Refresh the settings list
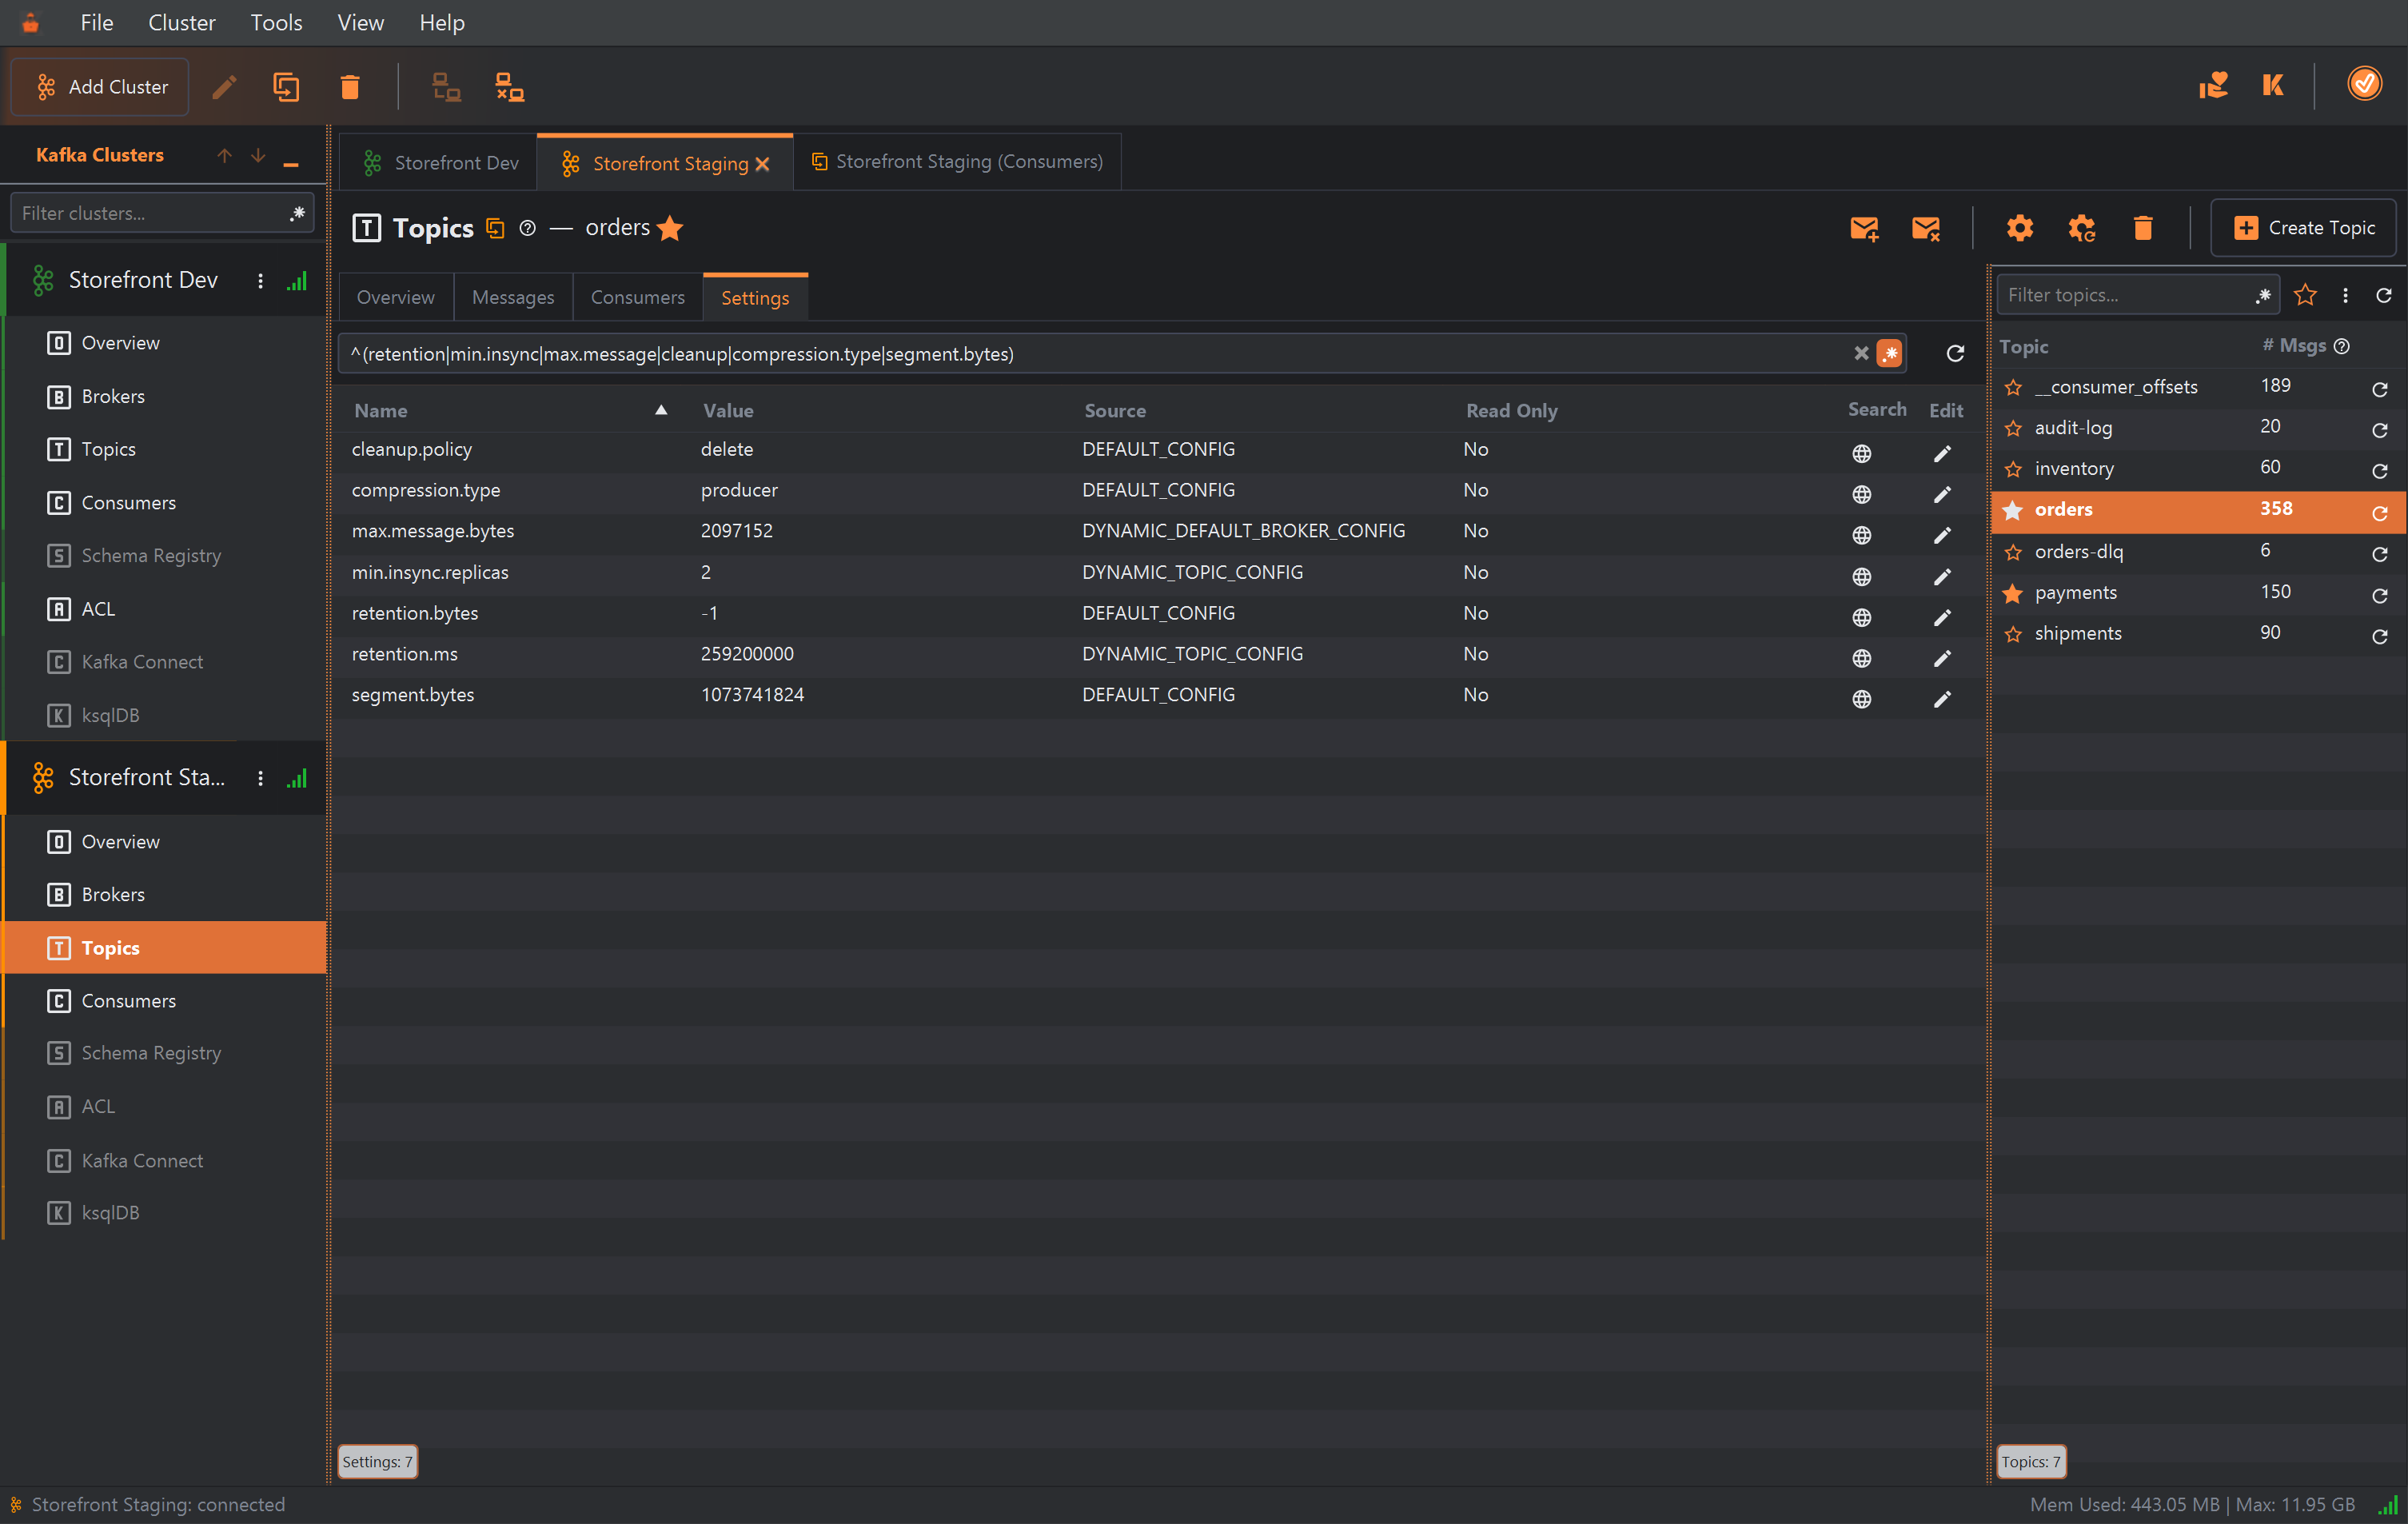Image resolution: width=2408 pixels, height=1524 pixels. tap(1955, 354)
